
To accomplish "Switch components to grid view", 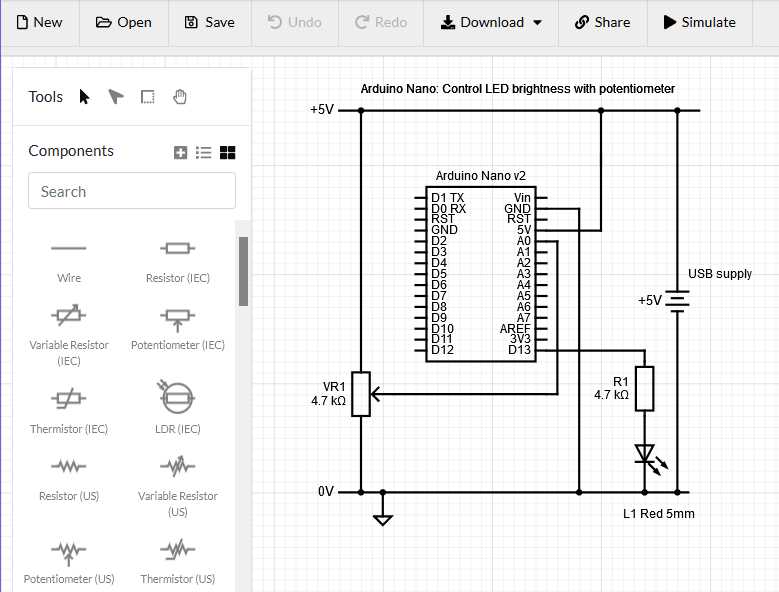I will pos(228,152).
